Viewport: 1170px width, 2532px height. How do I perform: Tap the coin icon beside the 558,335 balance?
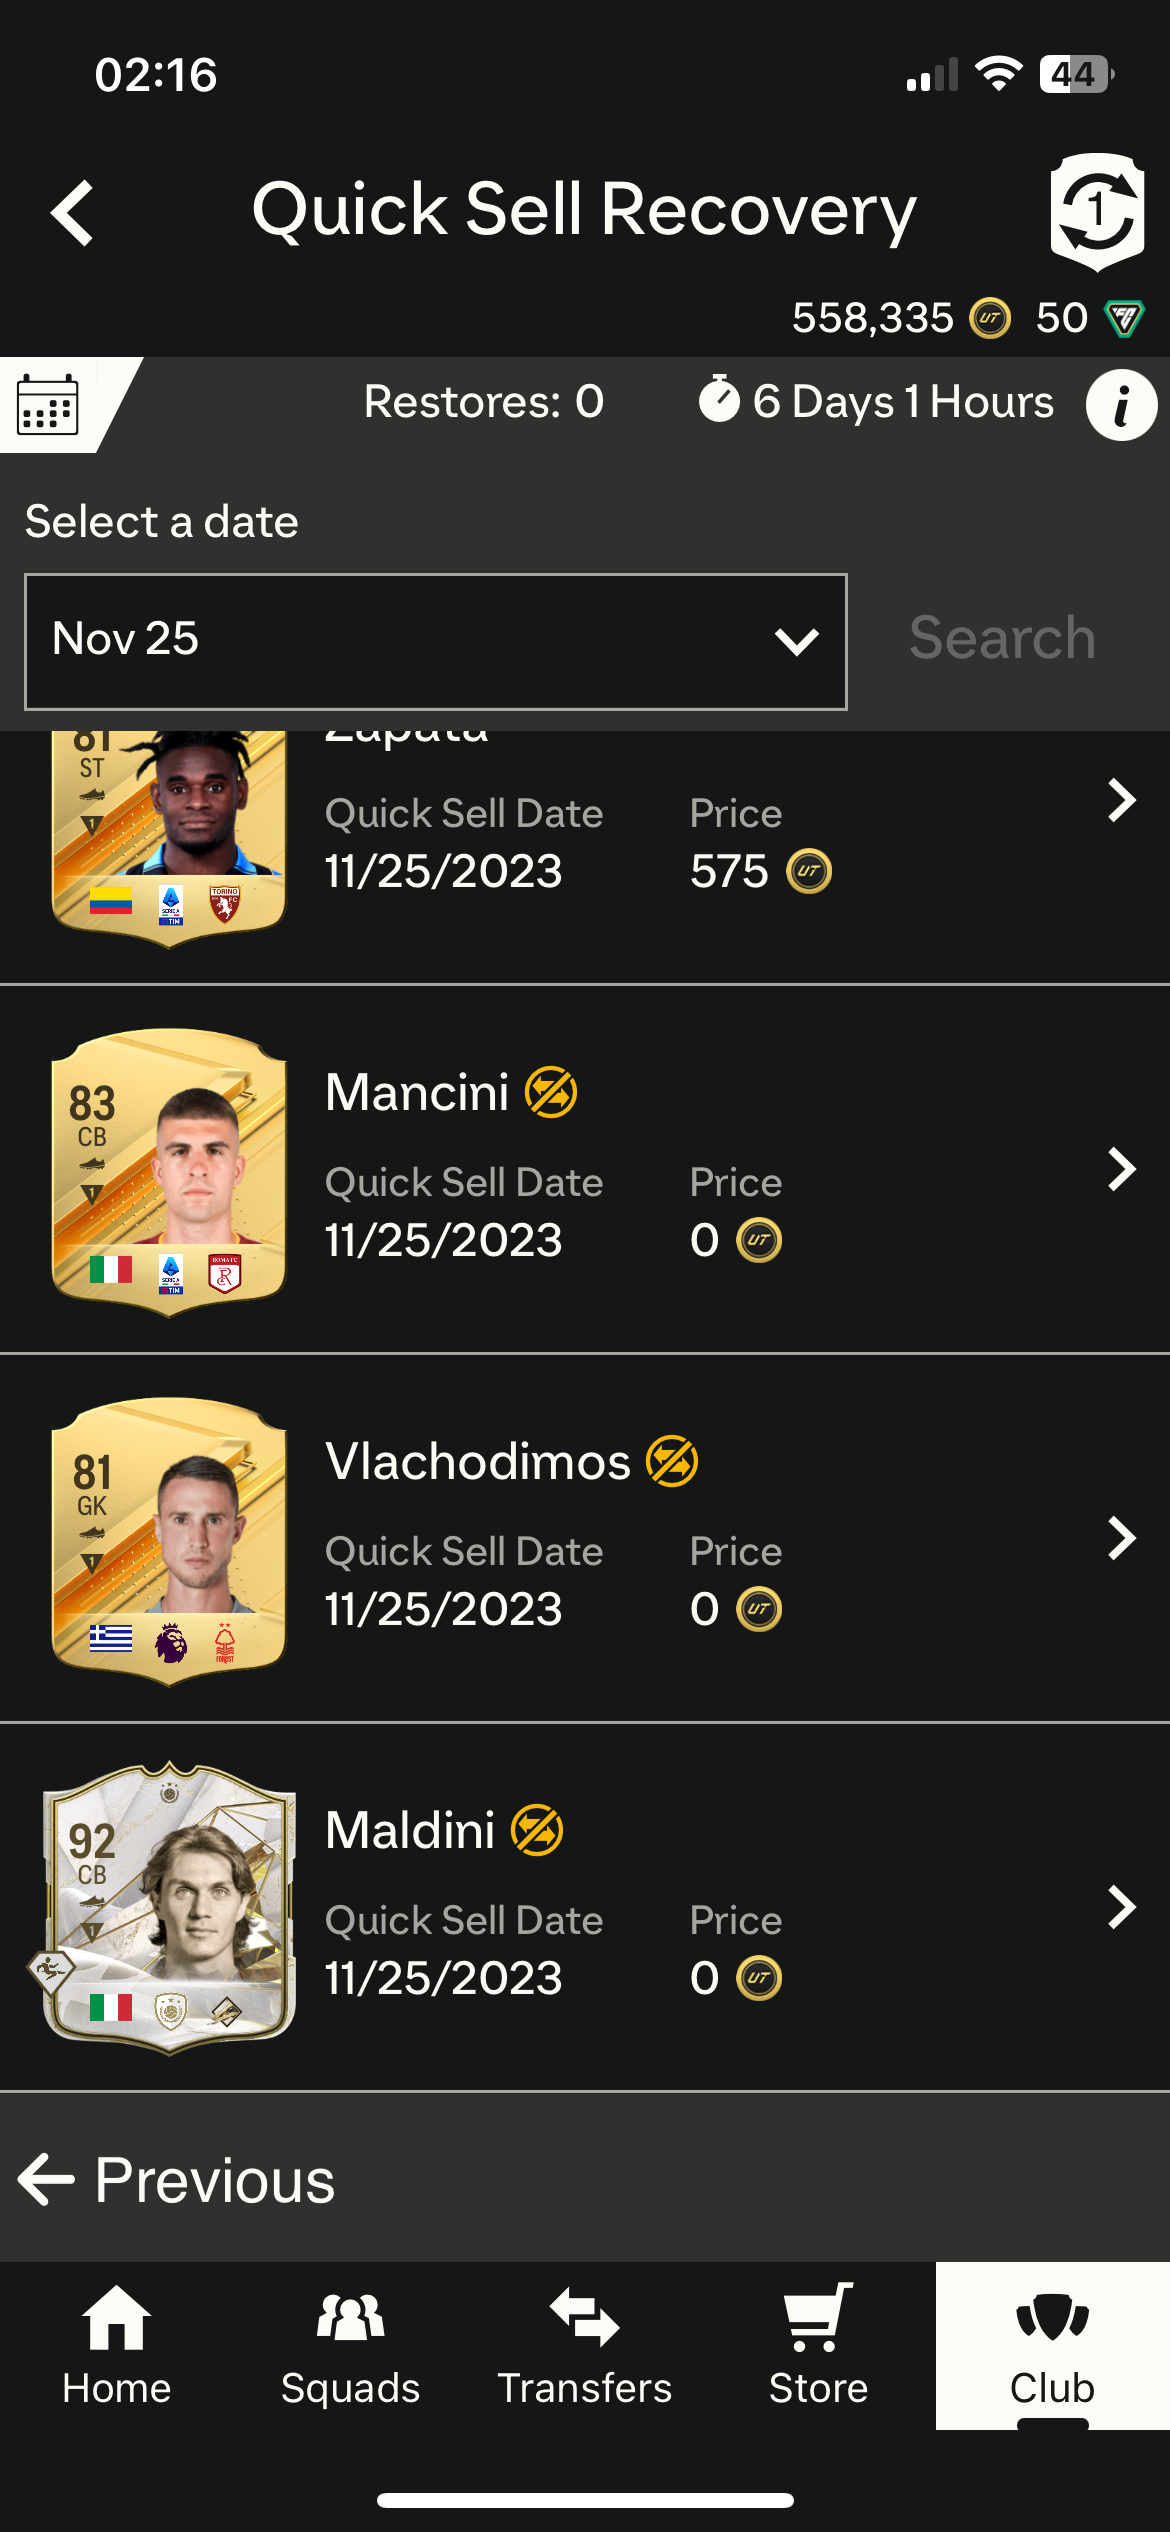pyautogui.click(x=990, y=318)
